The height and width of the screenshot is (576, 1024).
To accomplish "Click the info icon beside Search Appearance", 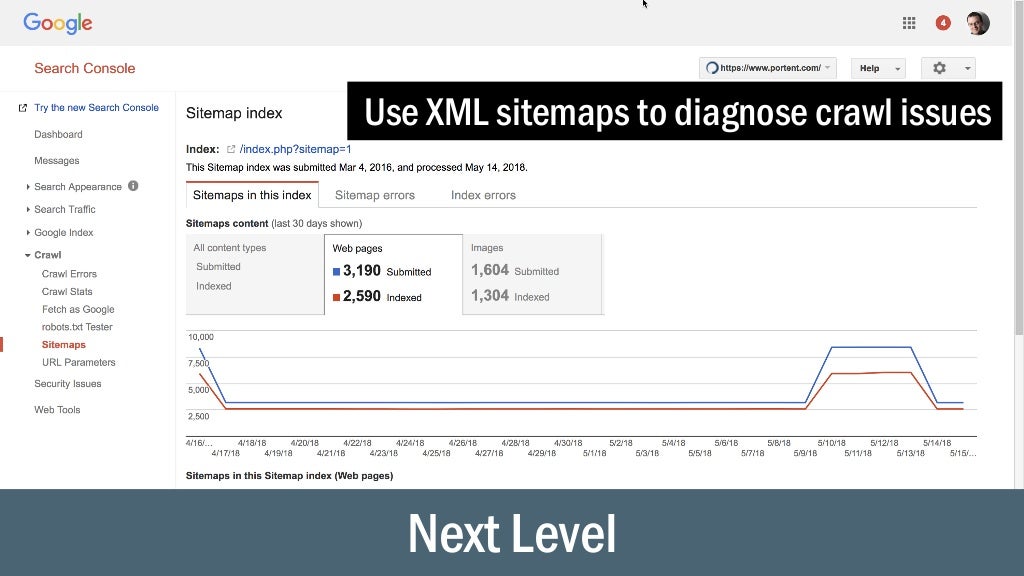I will tap(133, 186).
